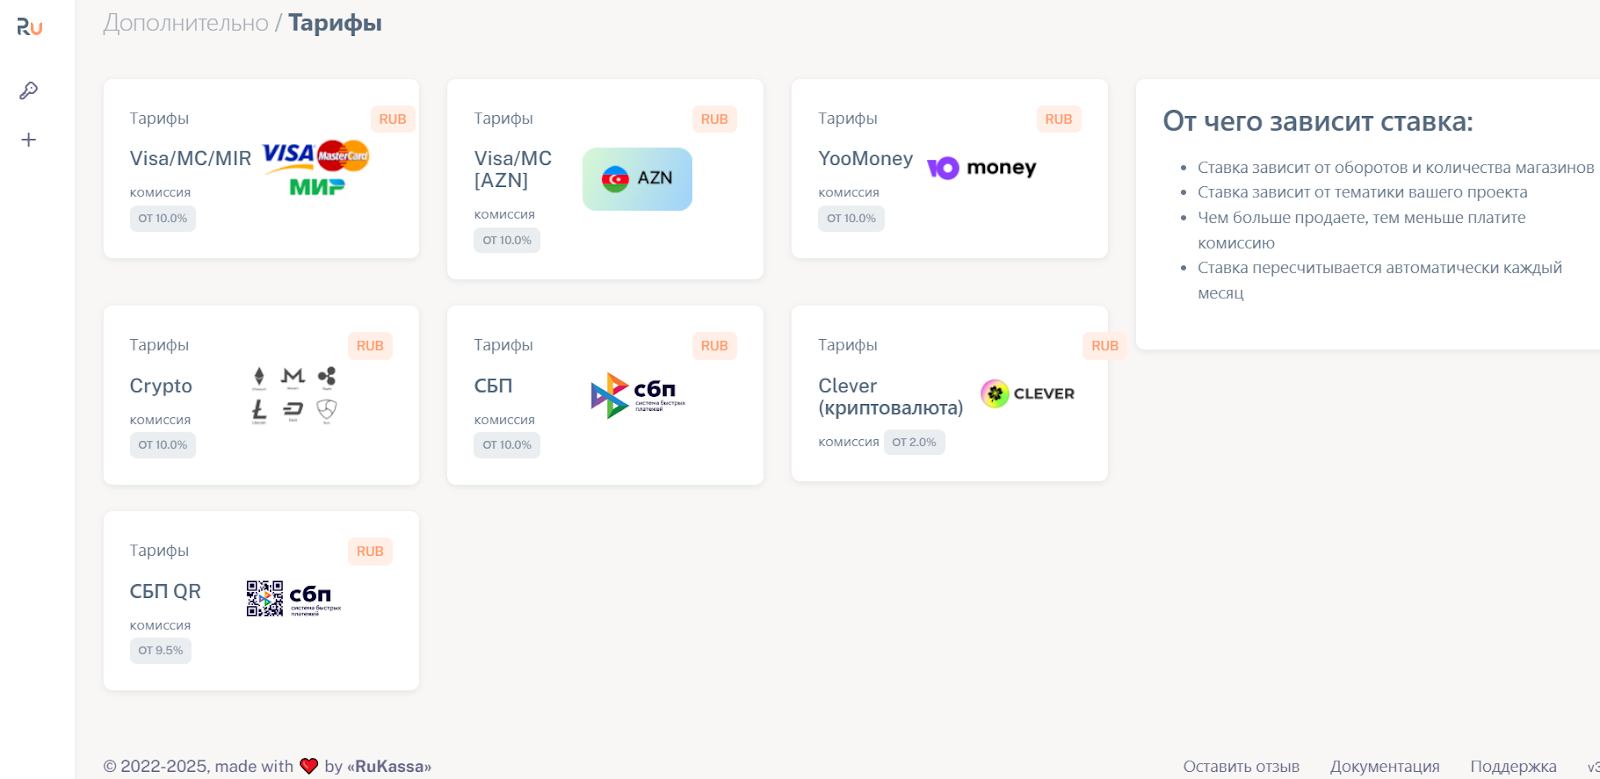Click the RUB badge on Visa/MC/MIR card

[392, 119]
